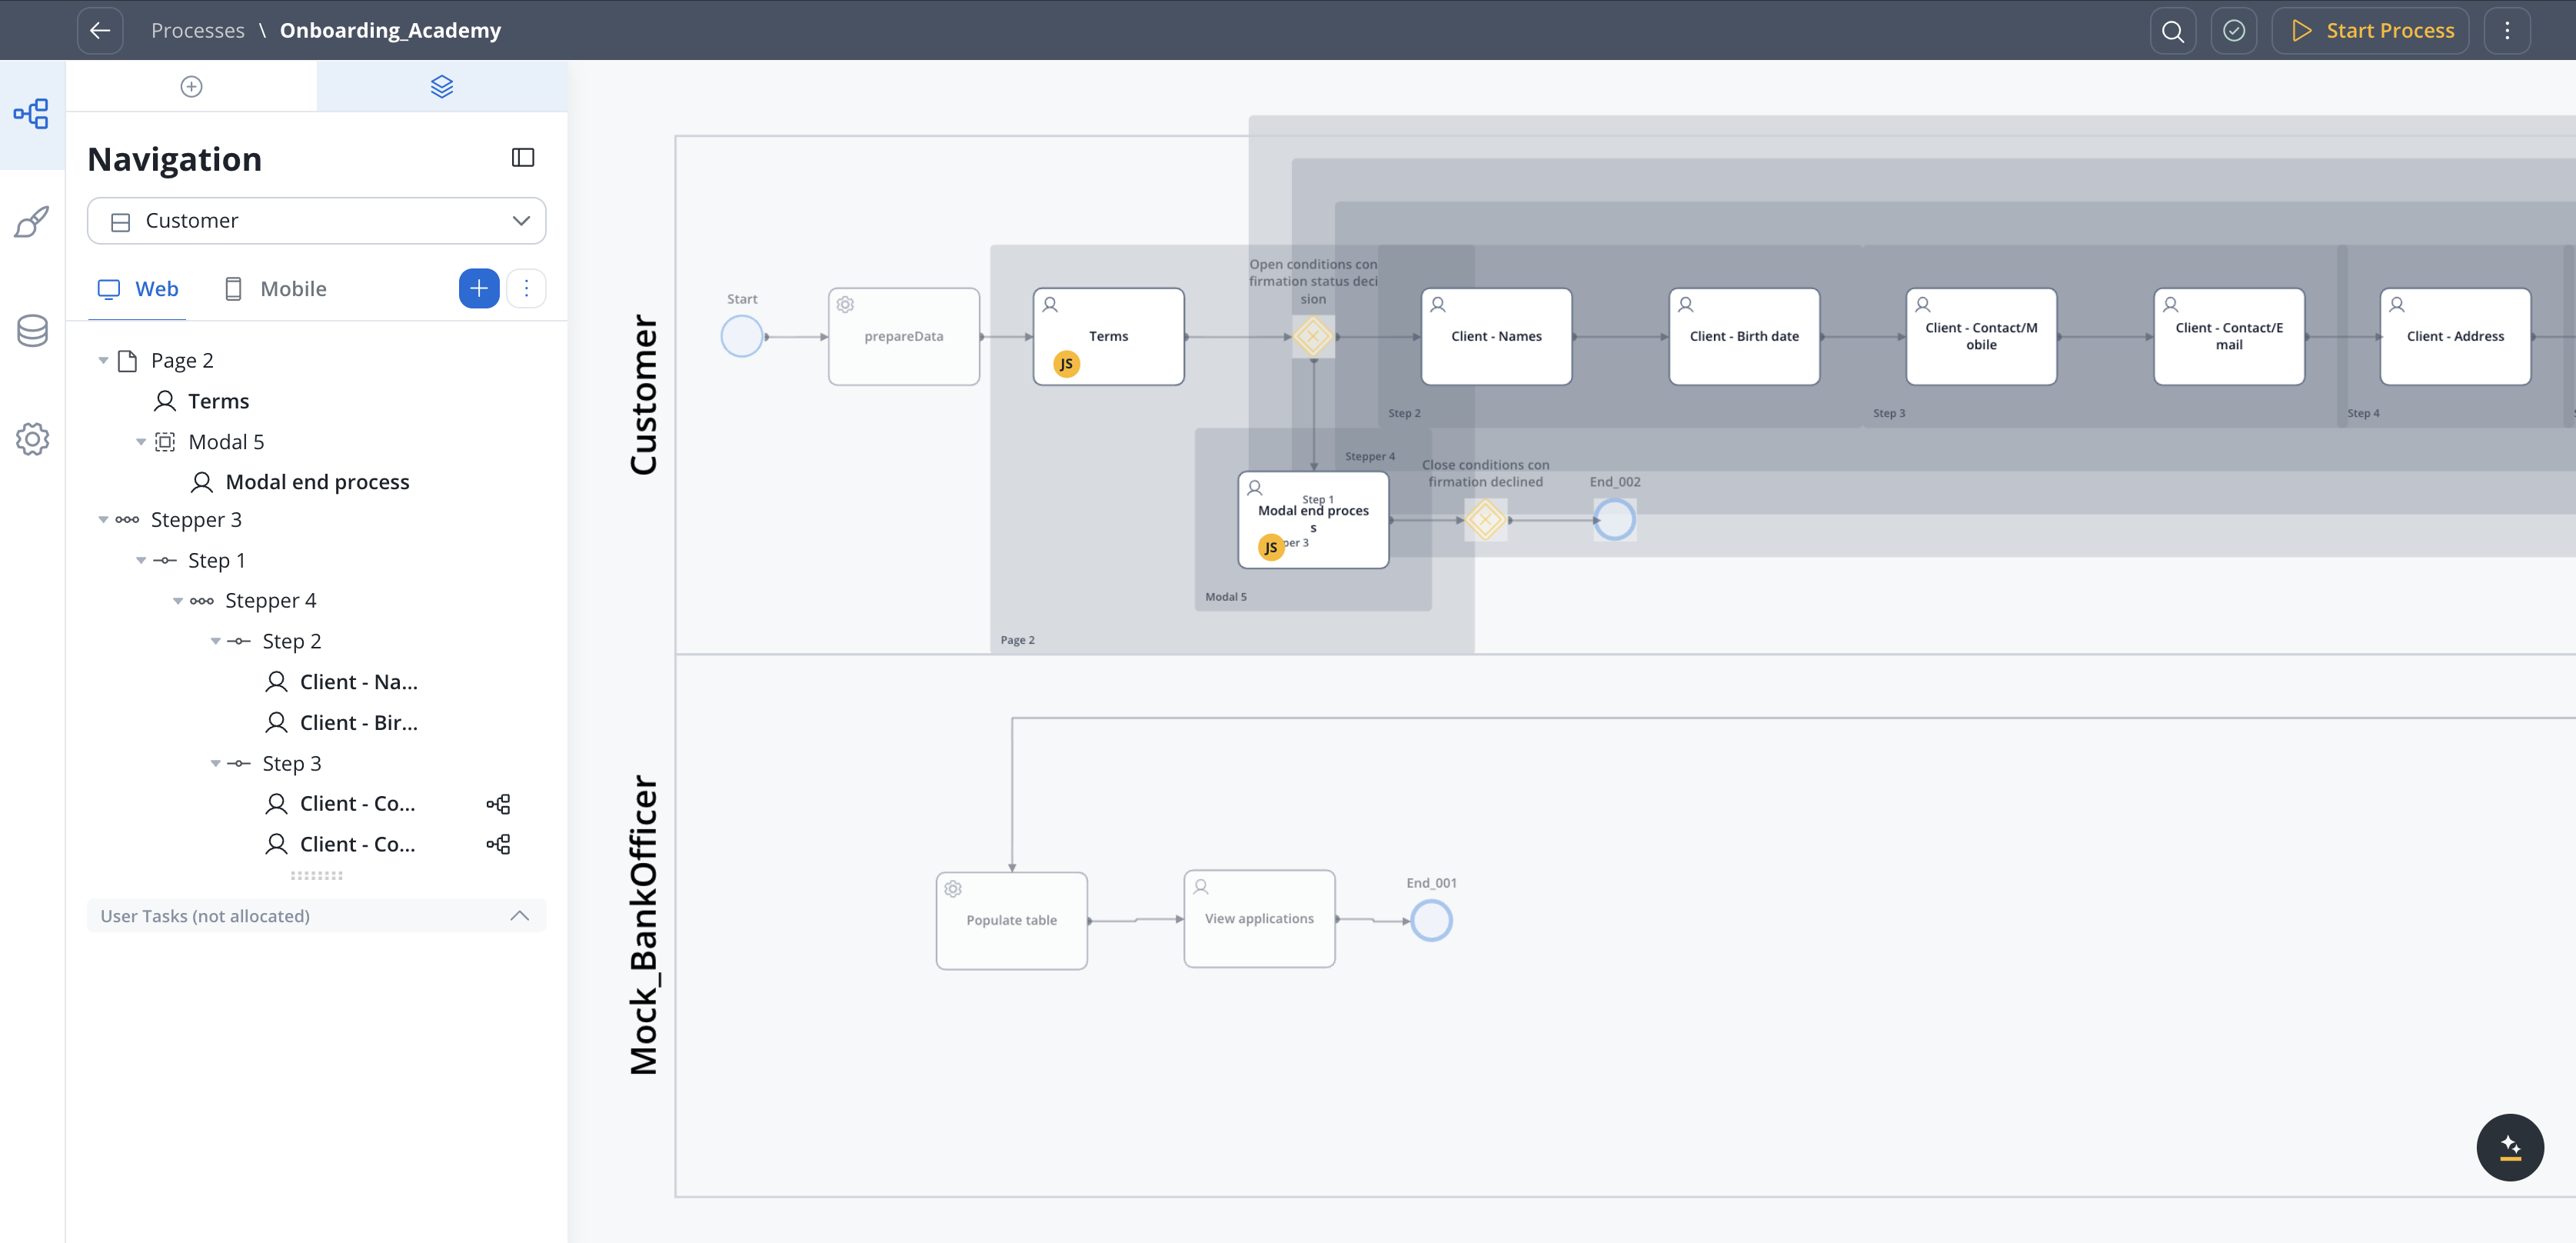This screenshot has height=1243, width=2576.
Task: Collapse User Tasks (not allocated) section
Action: click(x=519, y=915)
